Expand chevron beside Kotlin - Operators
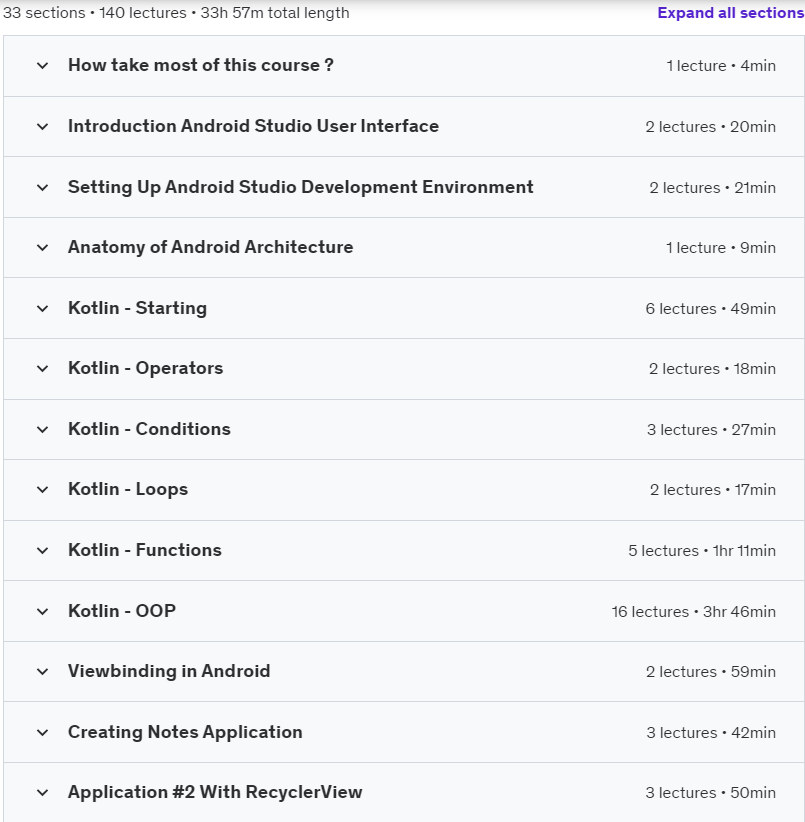This screenshot has height=822, width=805. [42, 369]
